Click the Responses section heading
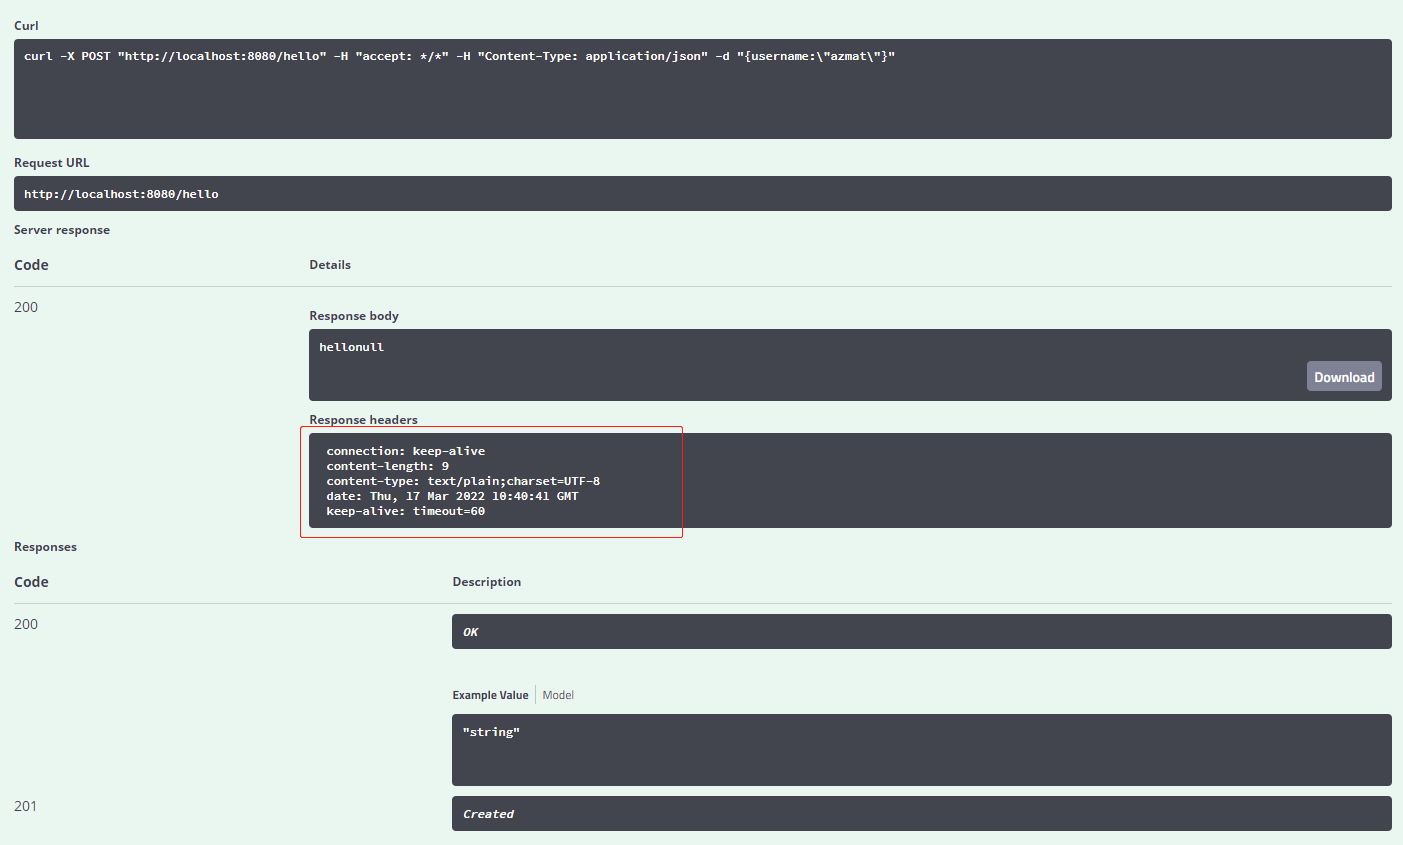Viewport: 1403px width, 845px height. (45, 547)
